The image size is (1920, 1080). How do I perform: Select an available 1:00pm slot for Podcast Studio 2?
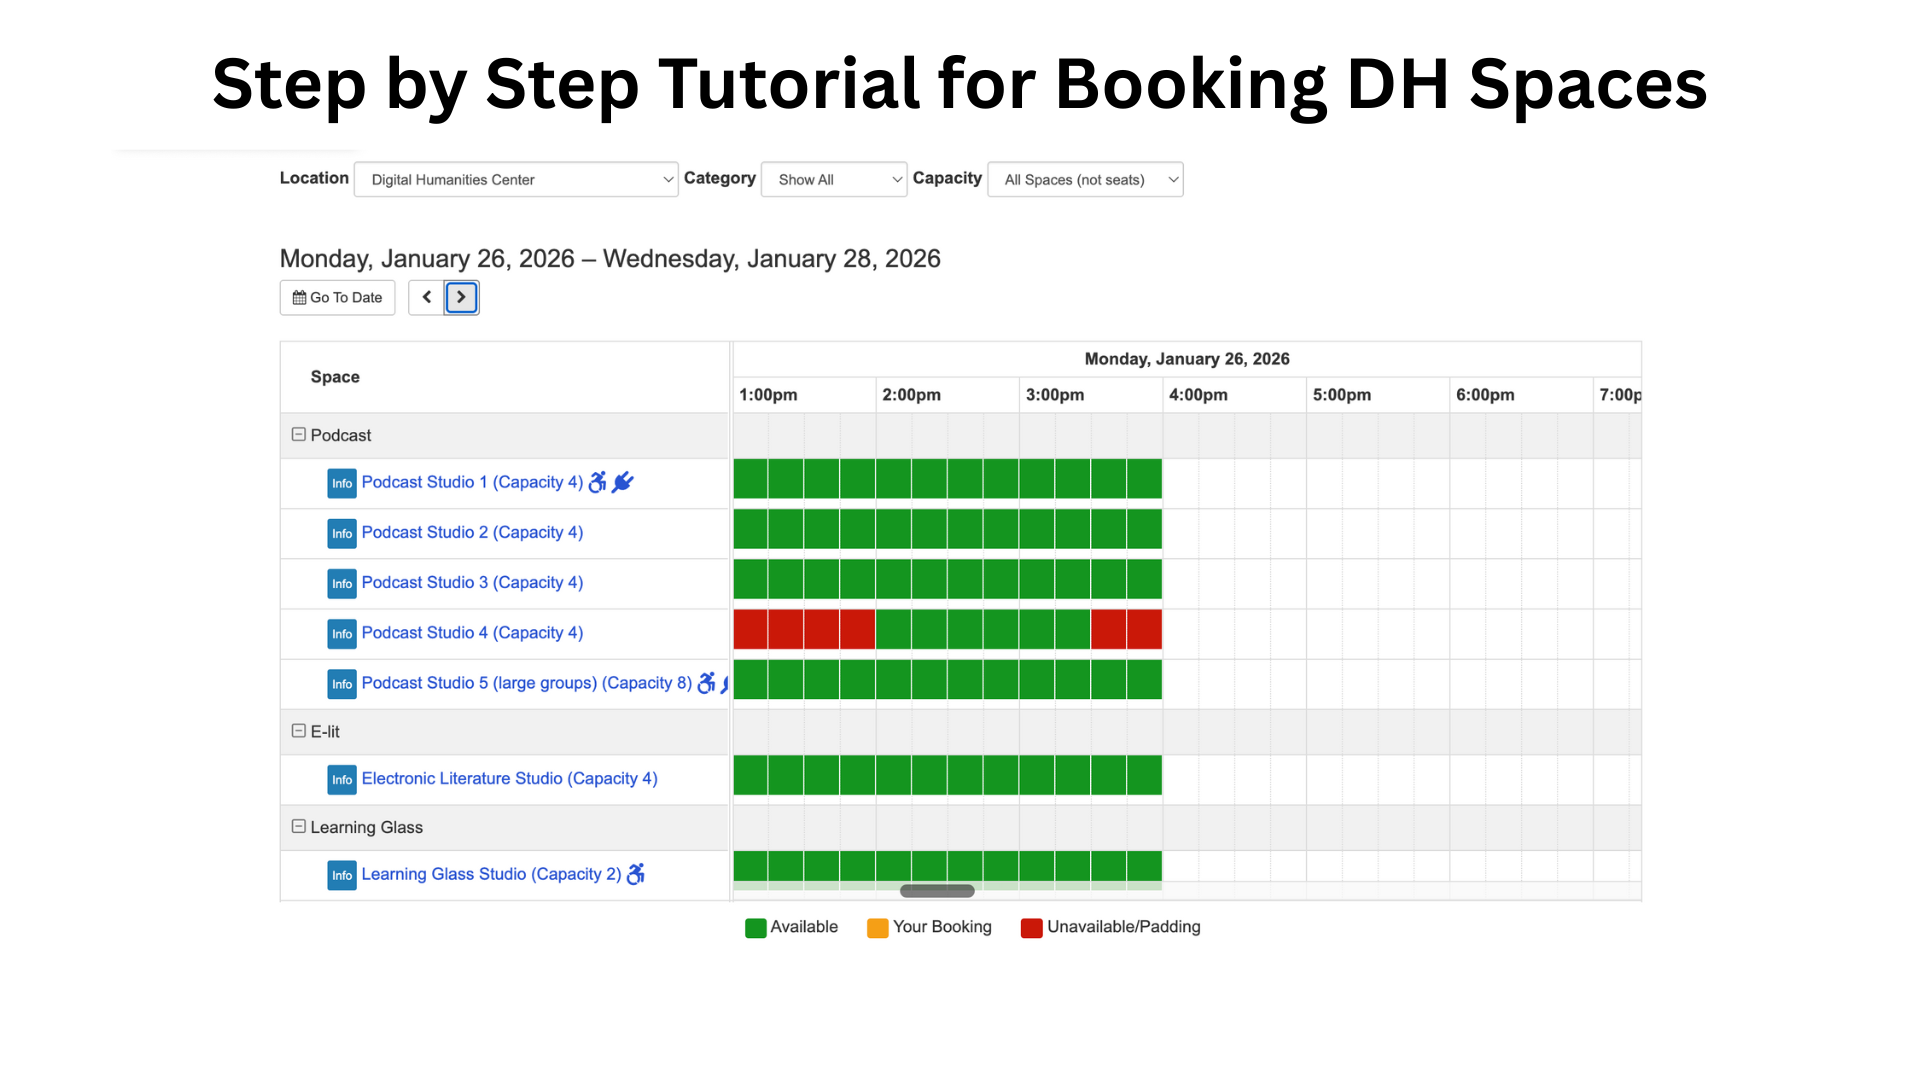749,529
